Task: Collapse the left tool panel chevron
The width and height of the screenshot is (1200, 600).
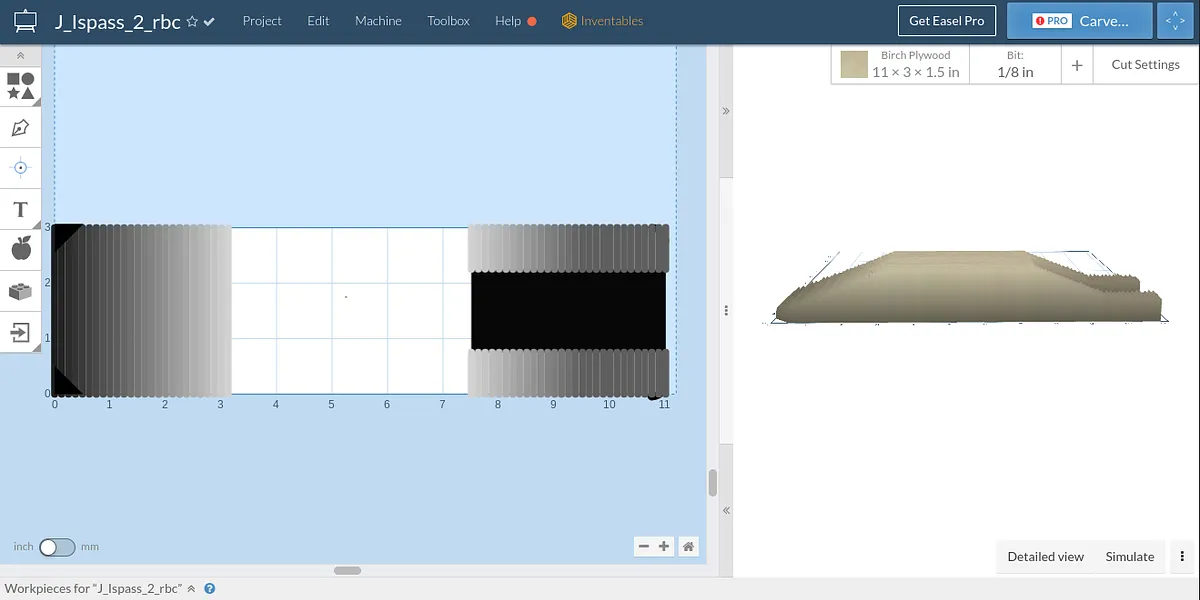Action: click(x=20, y=56)
